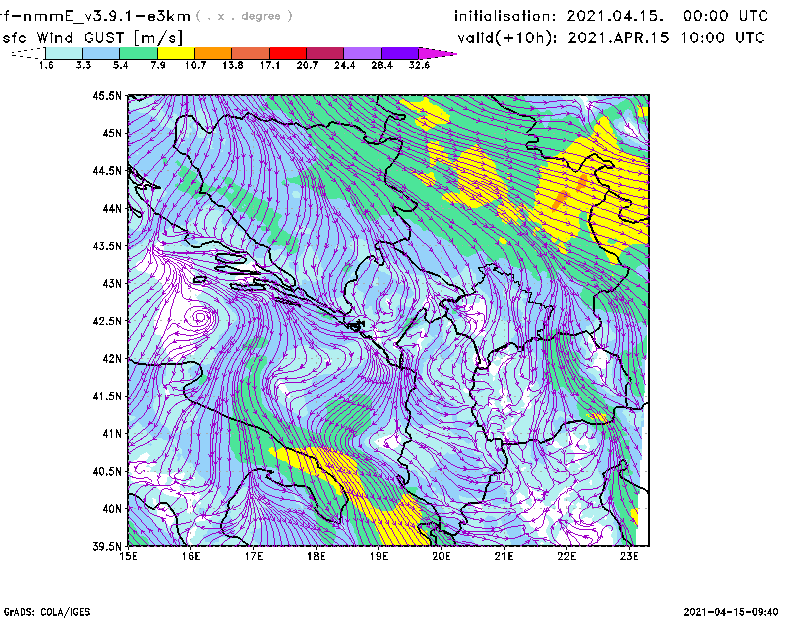Click the '00:00 UTC' initialisation time

pos(725,16)
